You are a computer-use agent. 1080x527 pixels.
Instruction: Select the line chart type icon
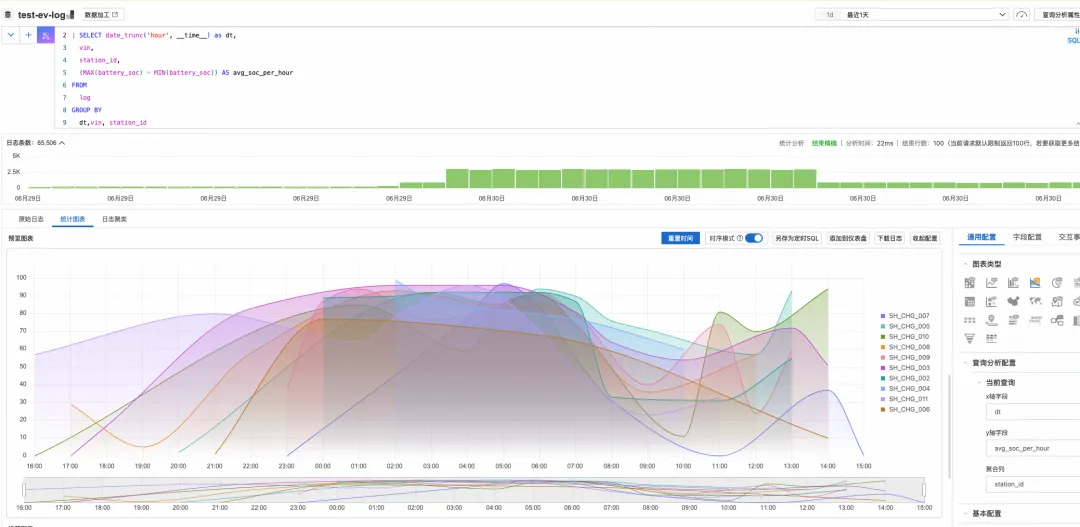[x=991, y=282]
